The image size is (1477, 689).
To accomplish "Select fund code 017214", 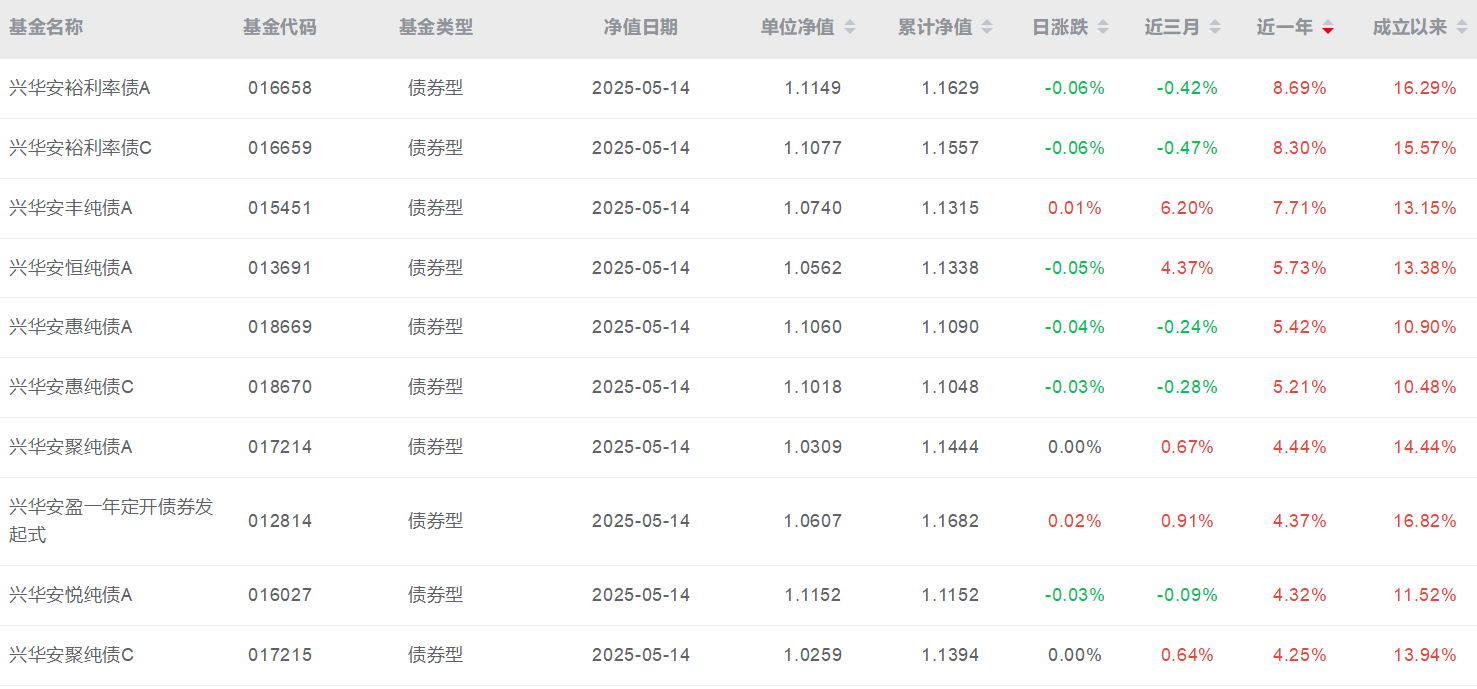I will [280, 447].
